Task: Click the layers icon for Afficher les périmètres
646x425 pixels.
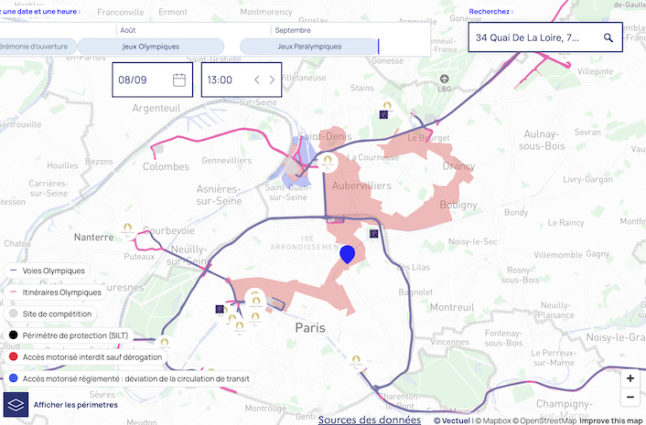Action: click(x=16, y=404)
